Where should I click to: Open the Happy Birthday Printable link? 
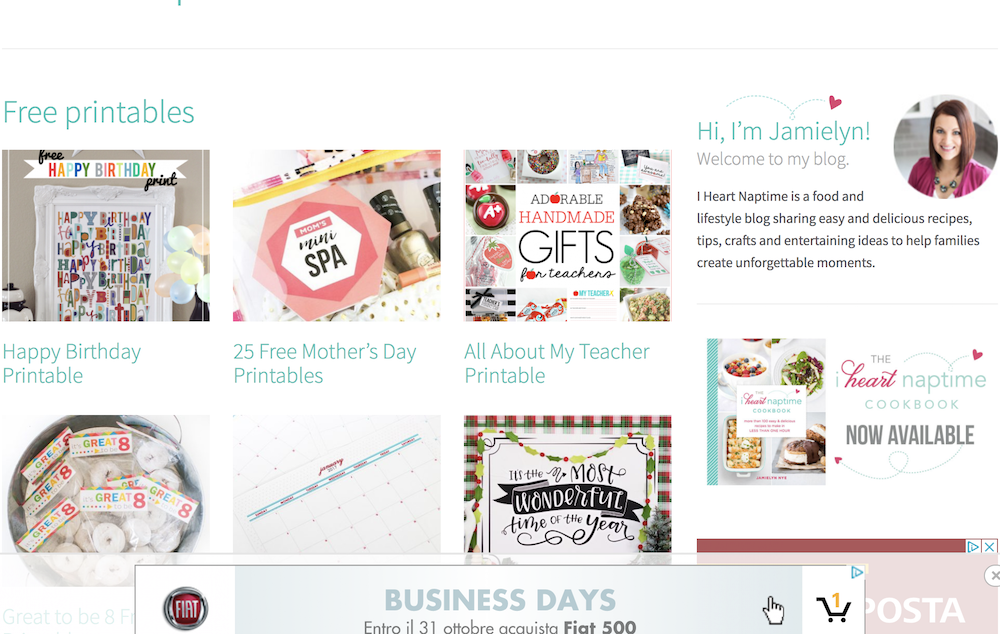pyautogui.click(x=71, y=364)
